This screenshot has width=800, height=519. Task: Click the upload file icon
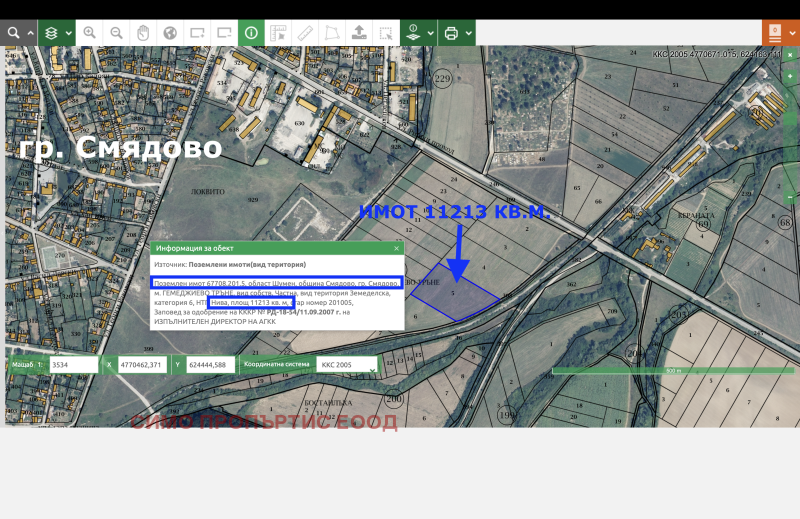(359, 33)
